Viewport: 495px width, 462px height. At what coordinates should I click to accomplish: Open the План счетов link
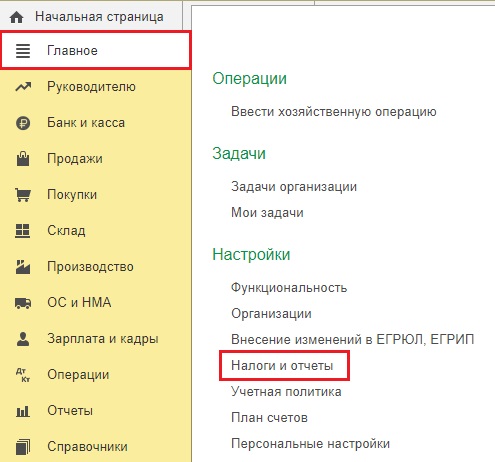click(269, 417)
